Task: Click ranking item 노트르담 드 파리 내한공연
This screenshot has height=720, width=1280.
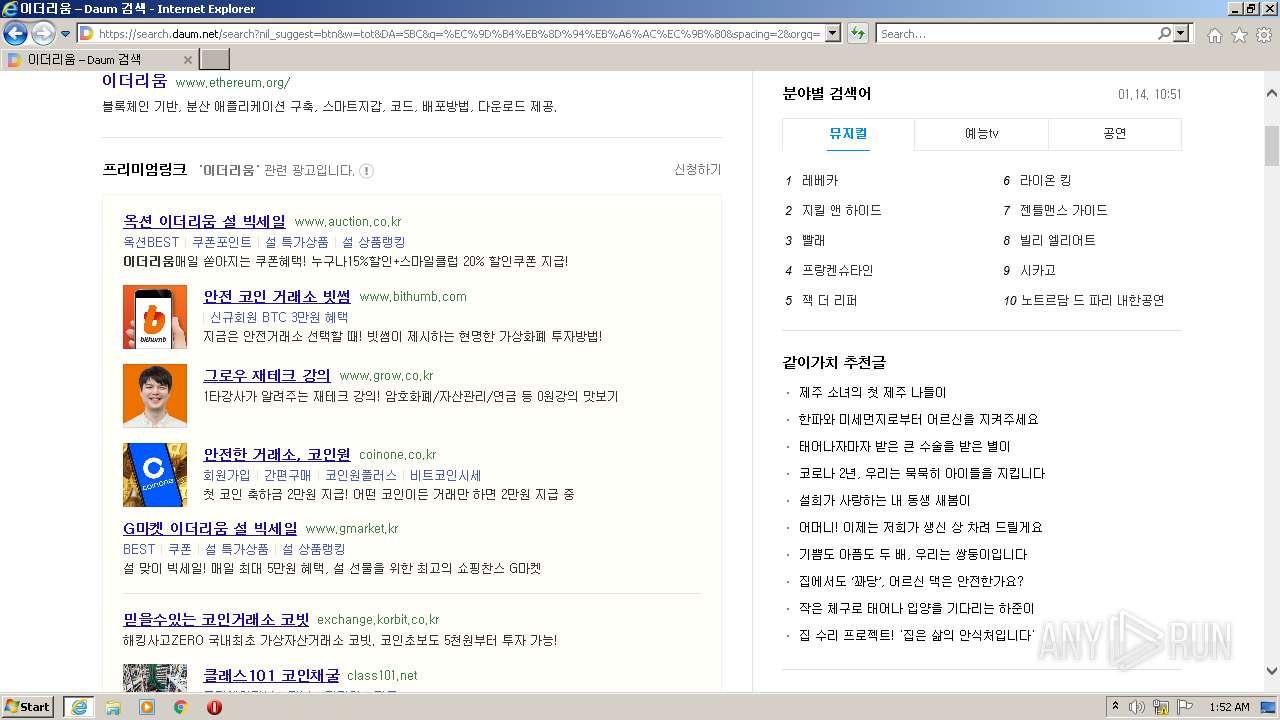Action: [x=1092, y=301]
